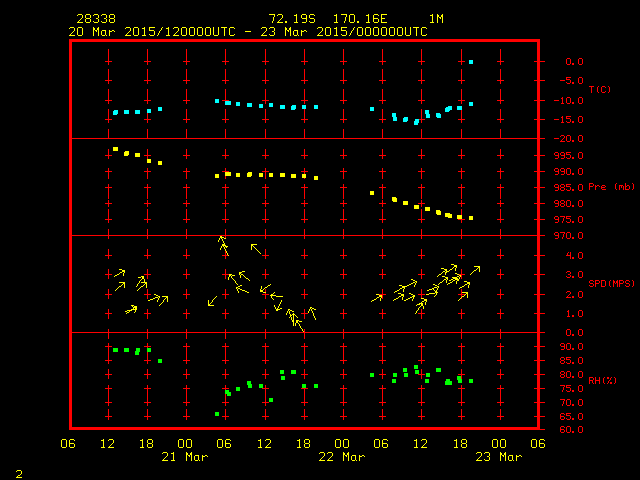This screenshot has height=480, width=640.
Task: Click the "1M" height label
Action: click(436, 19)
